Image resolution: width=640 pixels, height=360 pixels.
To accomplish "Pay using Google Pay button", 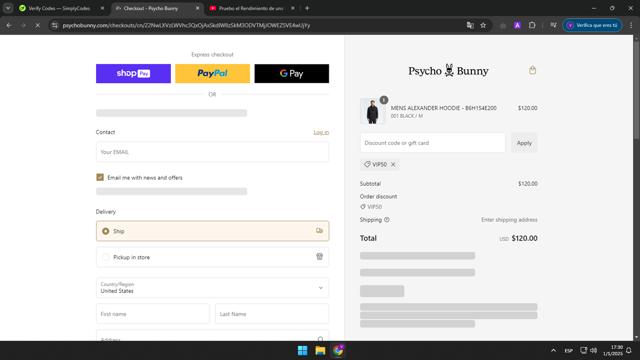I will click(x=291, y=73).
